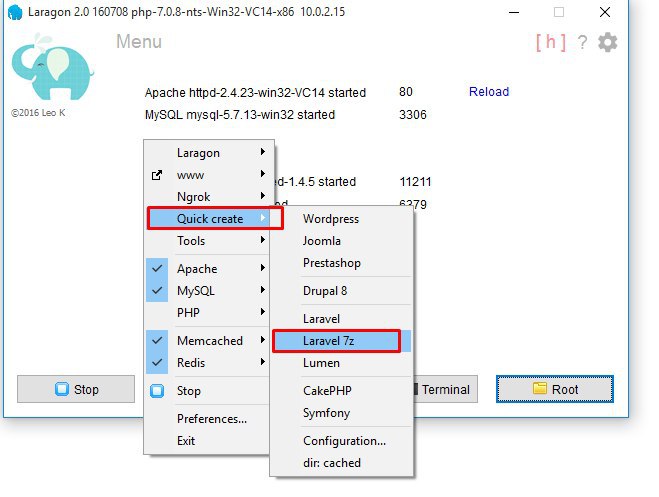Select Stop in the context menu
659x497 pixels.
pos(208,391)
